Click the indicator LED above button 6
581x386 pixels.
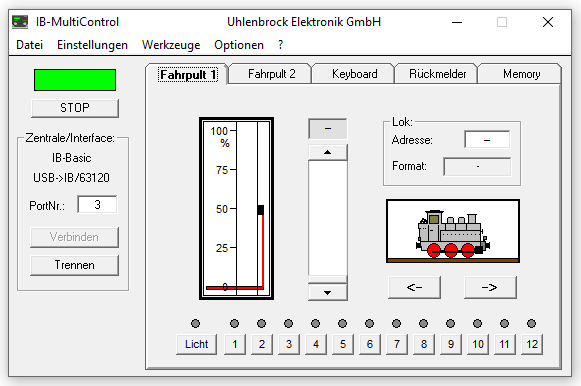pyautogui.click(x=369, y=323)
